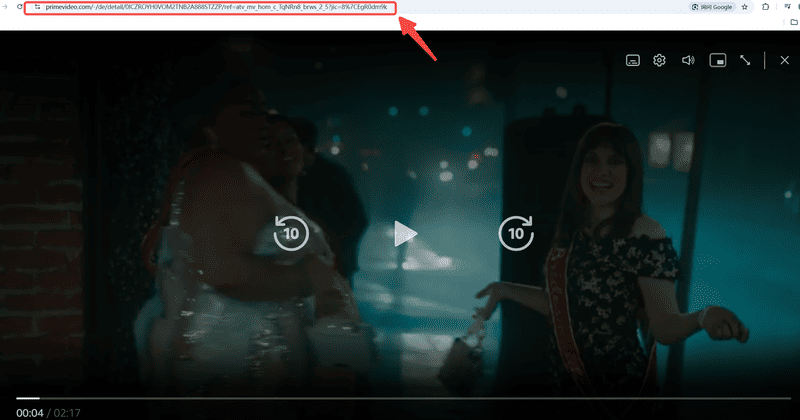Viewport: 800px width, 420px height.
Task: Open the browser extensions menu
Action: coord(766,7)
